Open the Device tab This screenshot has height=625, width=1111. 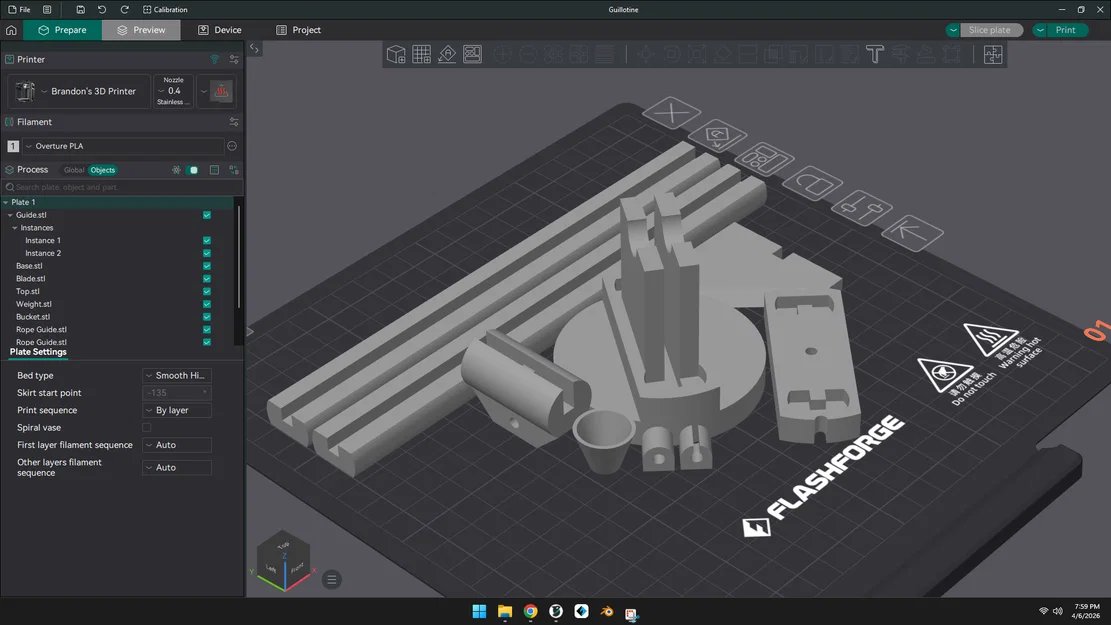coord(220,30)
